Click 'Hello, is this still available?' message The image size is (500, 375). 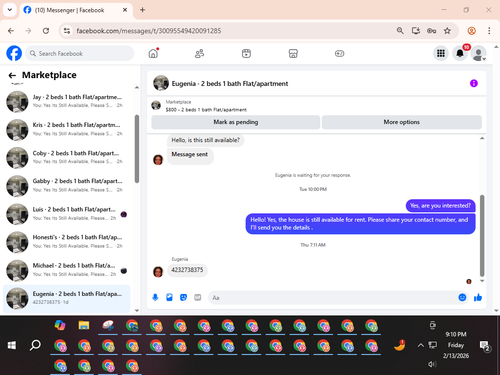click(205, 140)
